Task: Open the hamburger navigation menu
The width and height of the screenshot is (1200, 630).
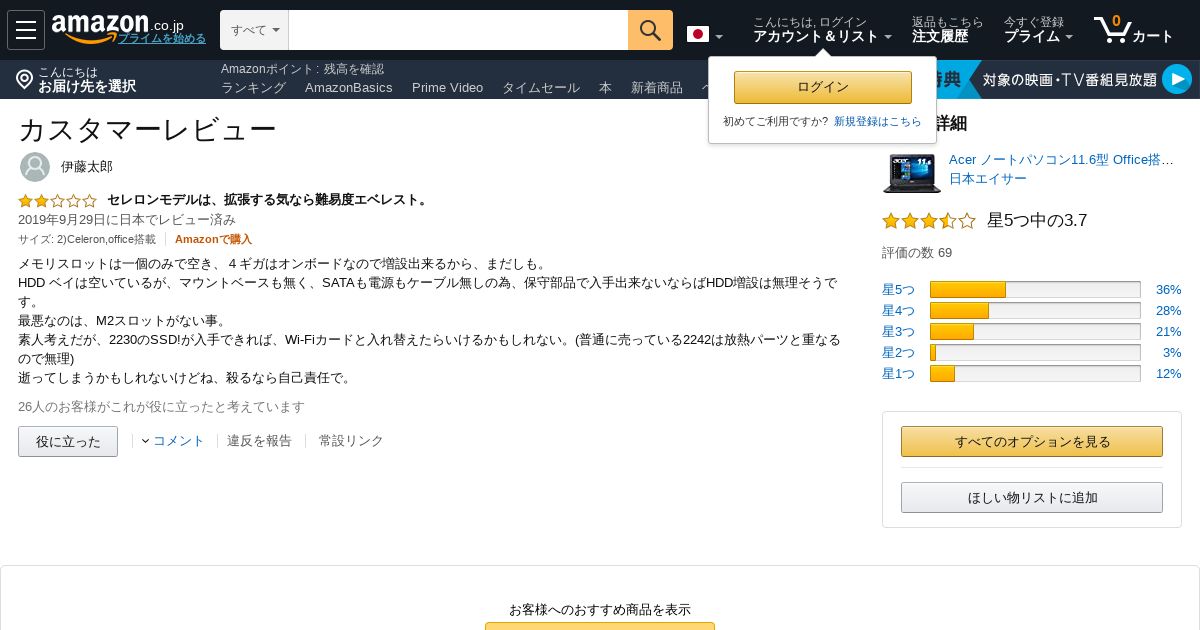Action: [26, 30]
